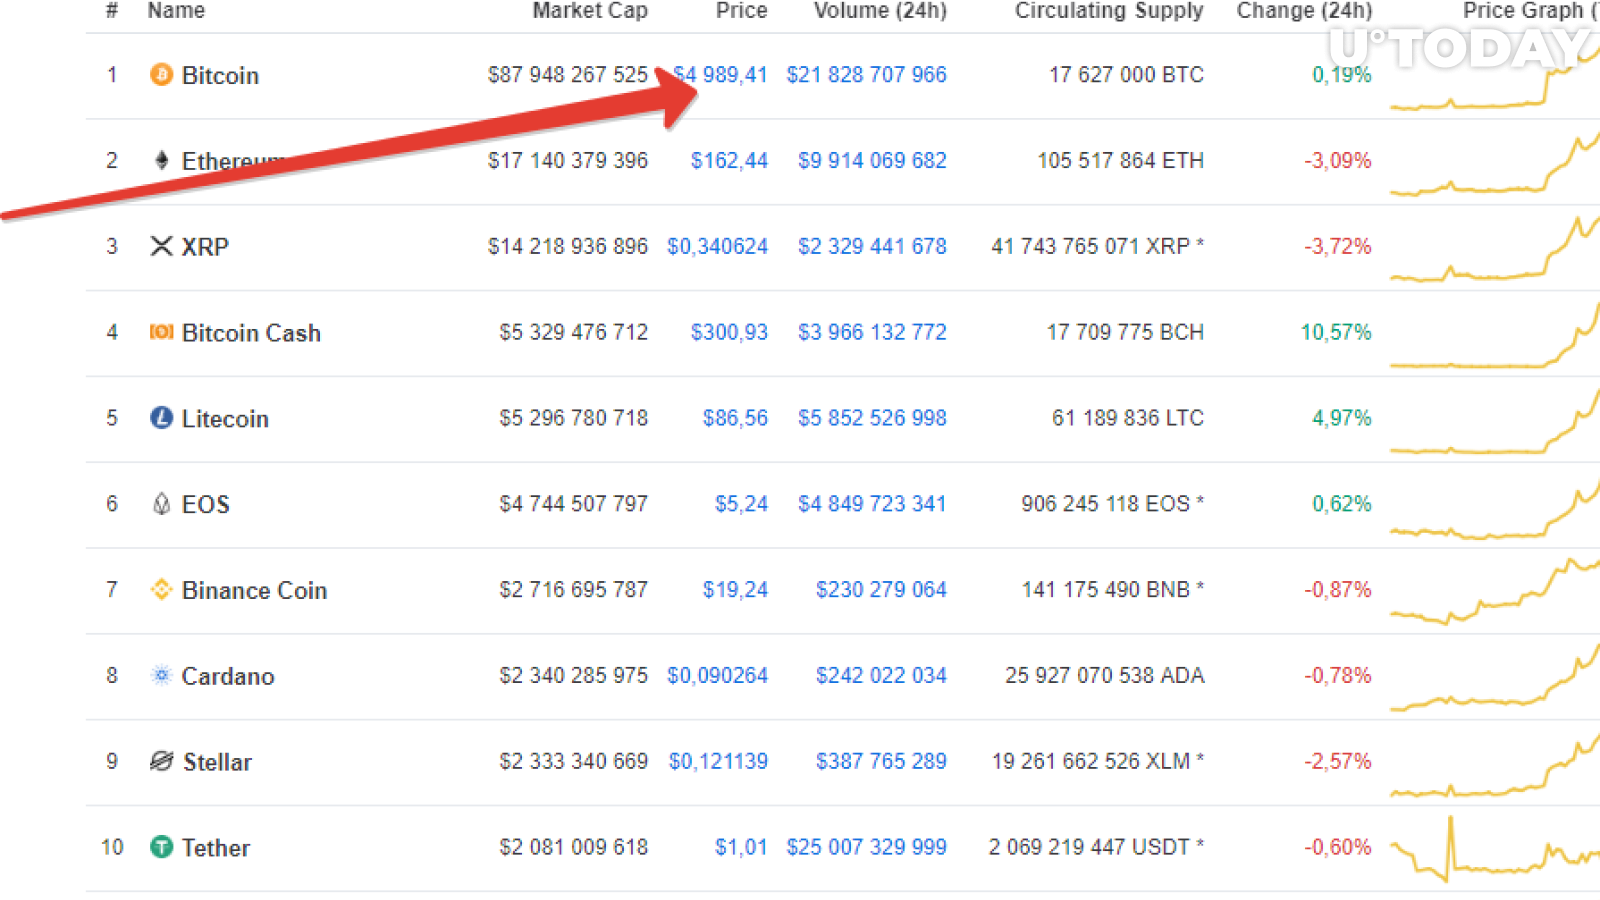The height and width of the screenshot is (900, 1600).
Task: Sort table by Change (24h) header
Action: pos(1304,10)
